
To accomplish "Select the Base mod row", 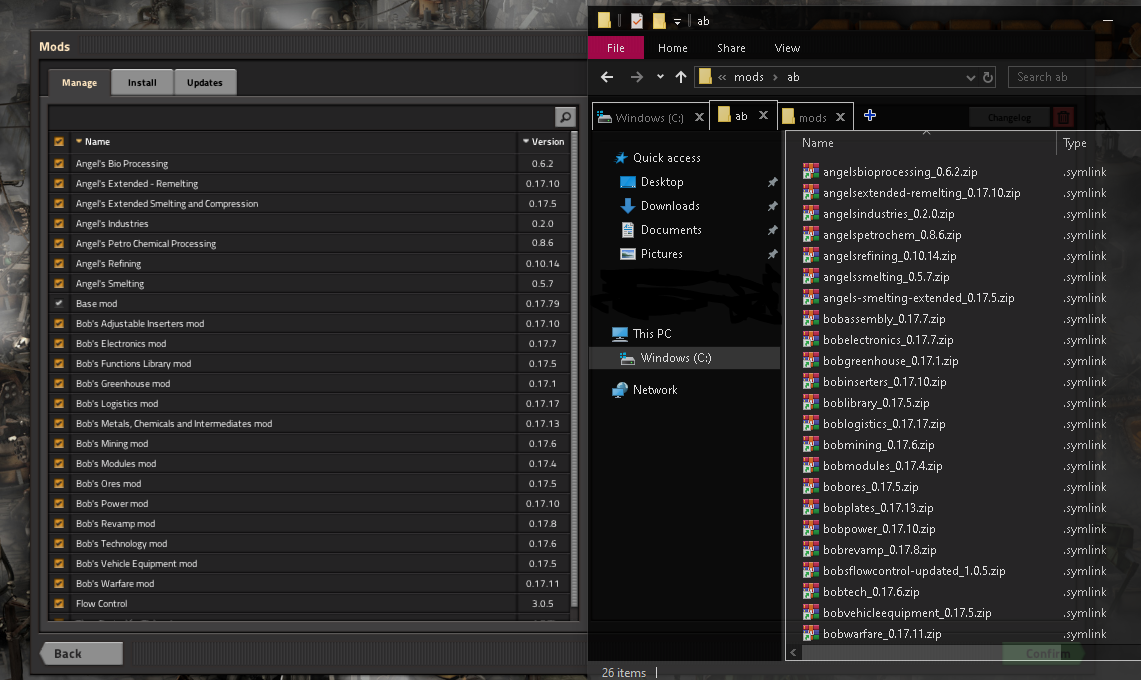I will pos(310,304).
